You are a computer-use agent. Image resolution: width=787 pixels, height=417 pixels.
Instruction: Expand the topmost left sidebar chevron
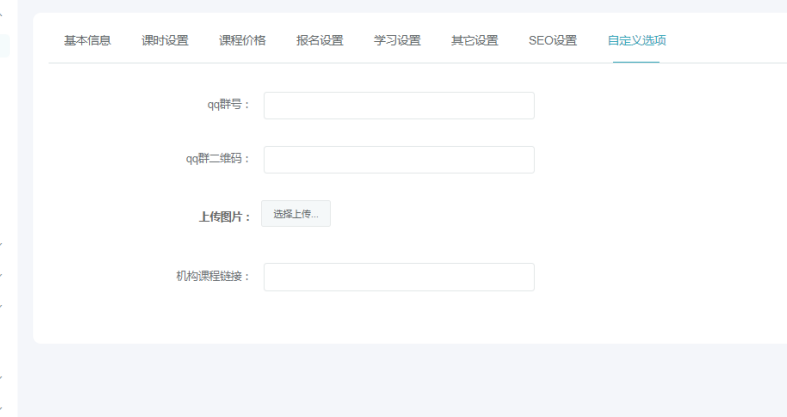click(x=2, y=15)
